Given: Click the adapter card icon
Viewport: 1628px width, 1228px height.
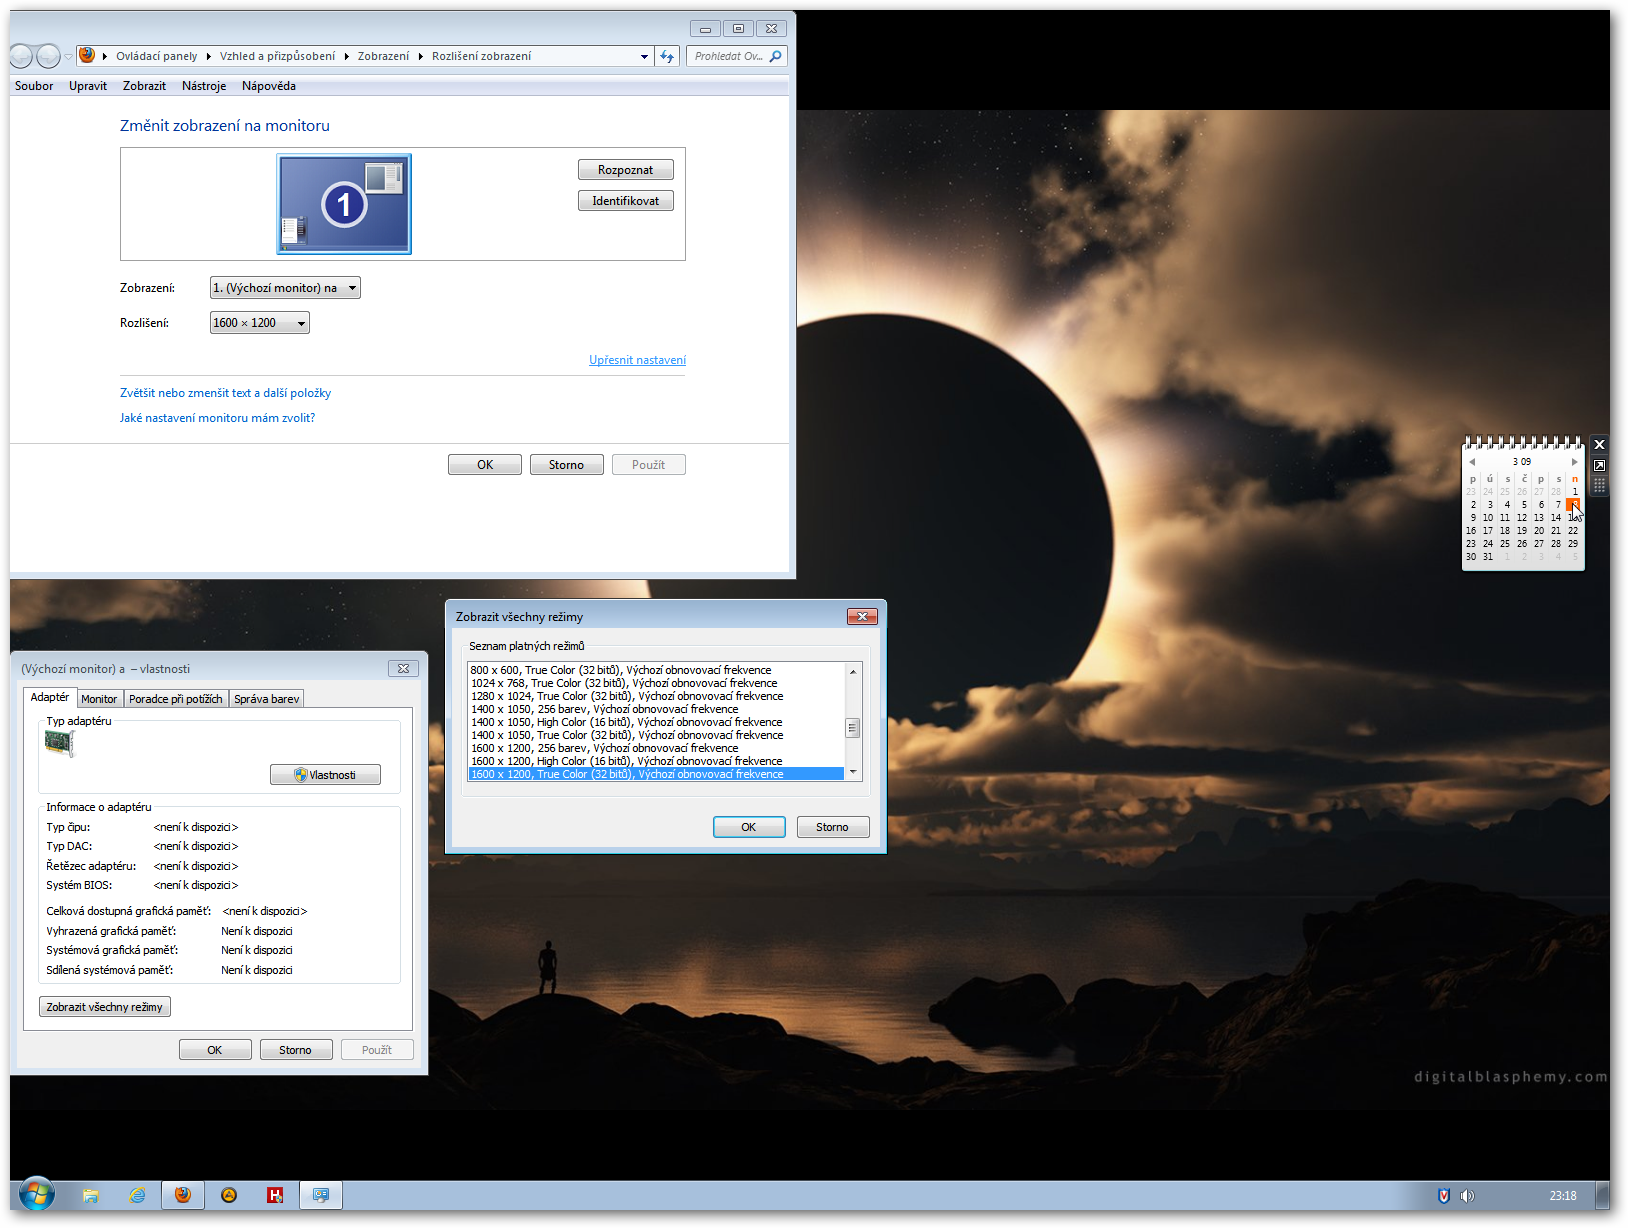Looking at the screenshot, I should click(60, 743).
